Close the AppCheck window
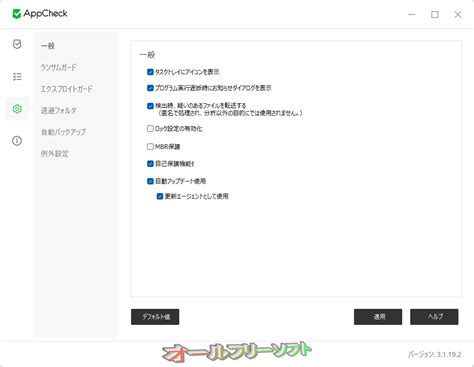474x367 pixels. (458, 14)
